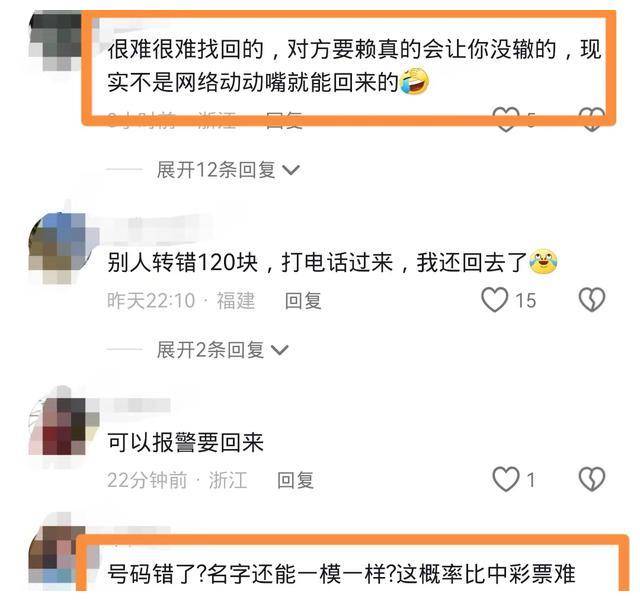This screenshot has height=601, width=640.
Task: Open avatar of the 可以报警要回来 commenter
Action: coord(62,425)
